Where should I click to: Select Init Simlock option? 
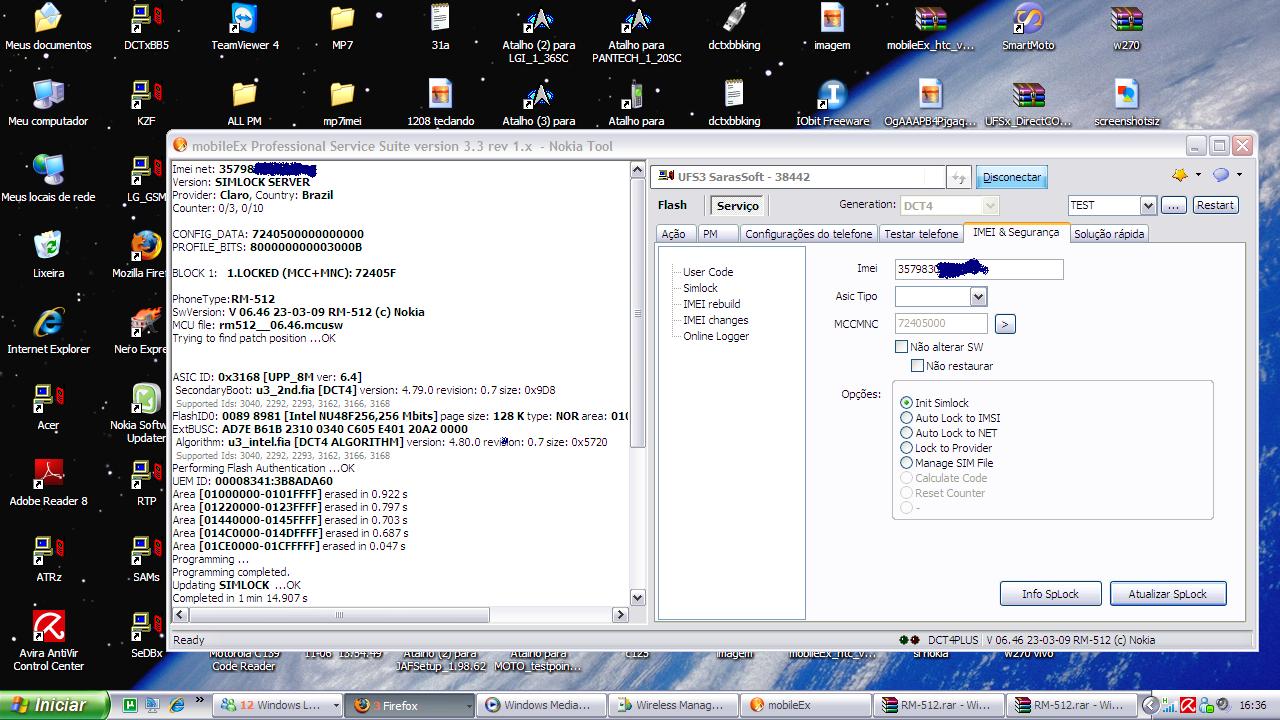[907, 403]
